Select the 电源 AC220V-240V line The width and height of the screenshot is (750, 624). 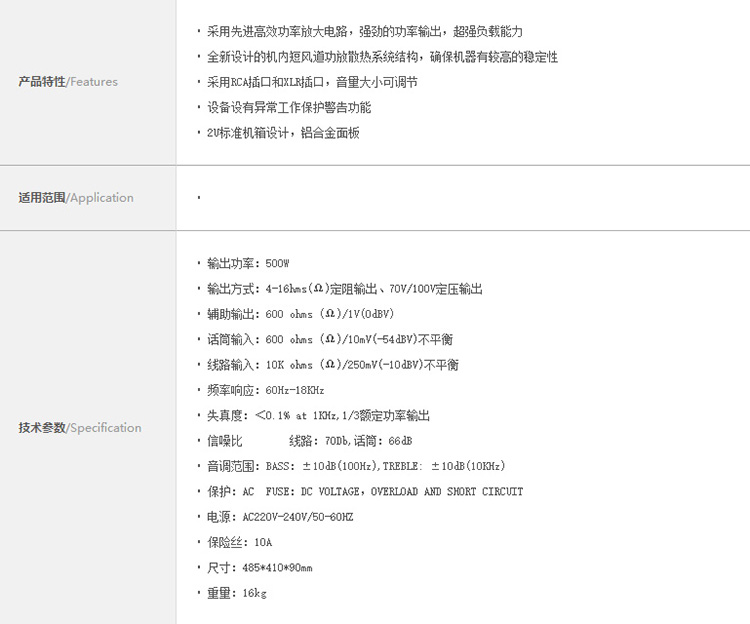(280, 517)
